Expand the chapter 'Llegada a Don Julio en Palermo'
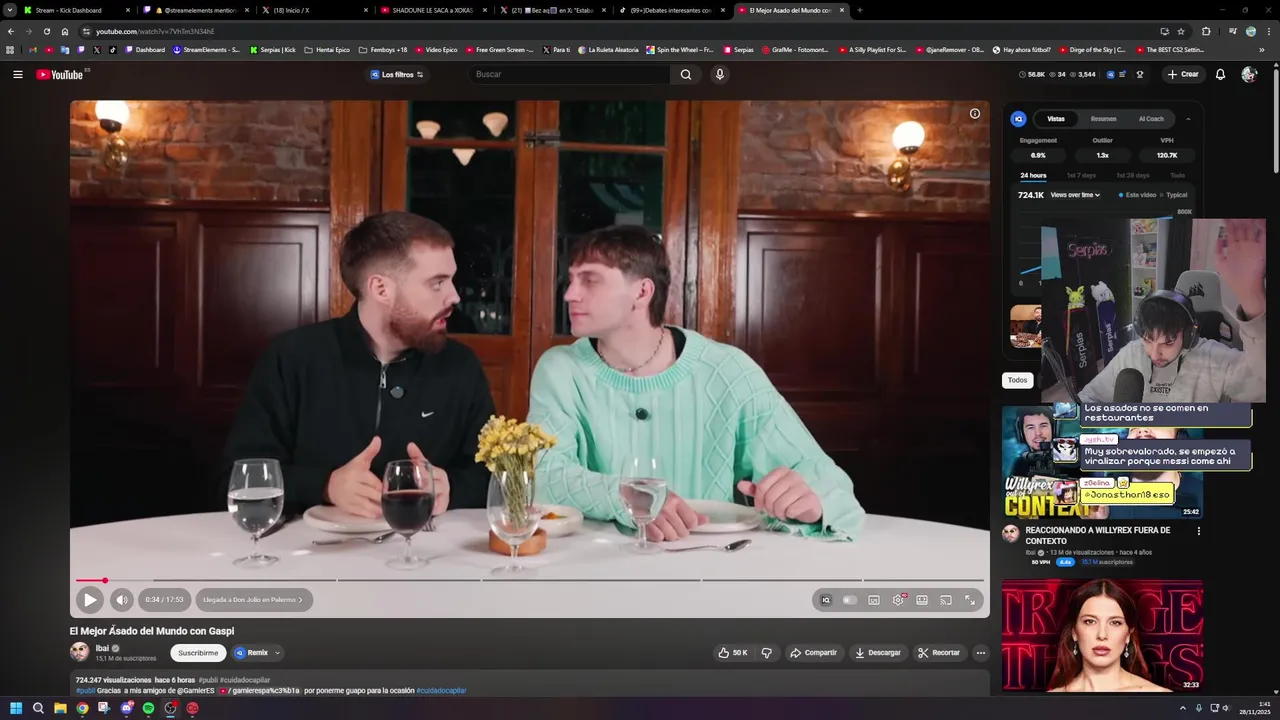1280x720 pixels. (x=254, y=600)
